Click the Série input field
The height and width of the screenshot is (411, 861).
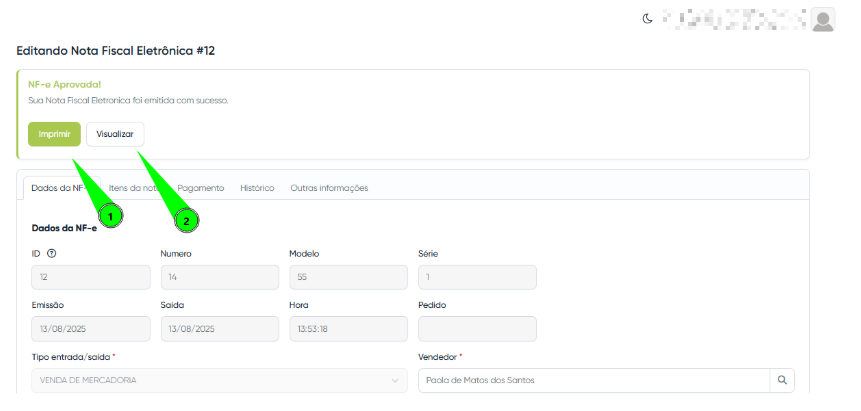tap(477, 277)
